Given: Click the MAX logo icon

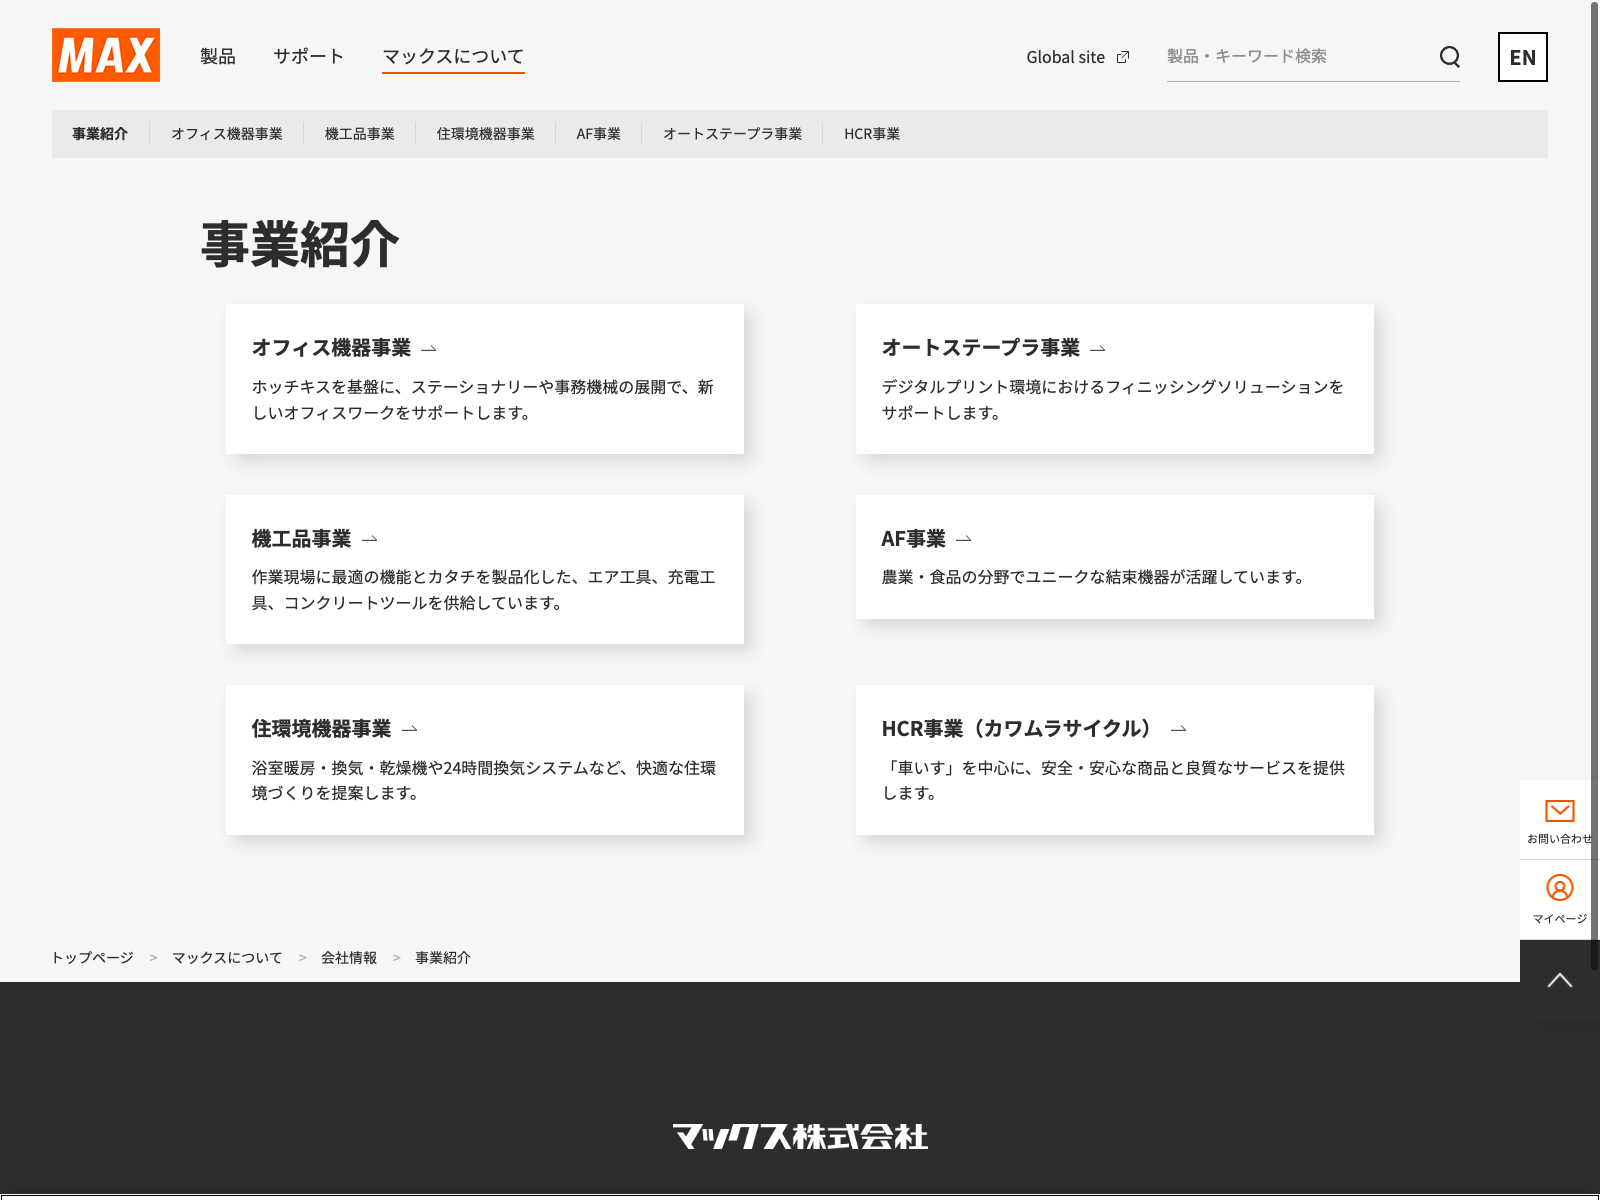Looking at the screenshot, I should tap(106, 55).
